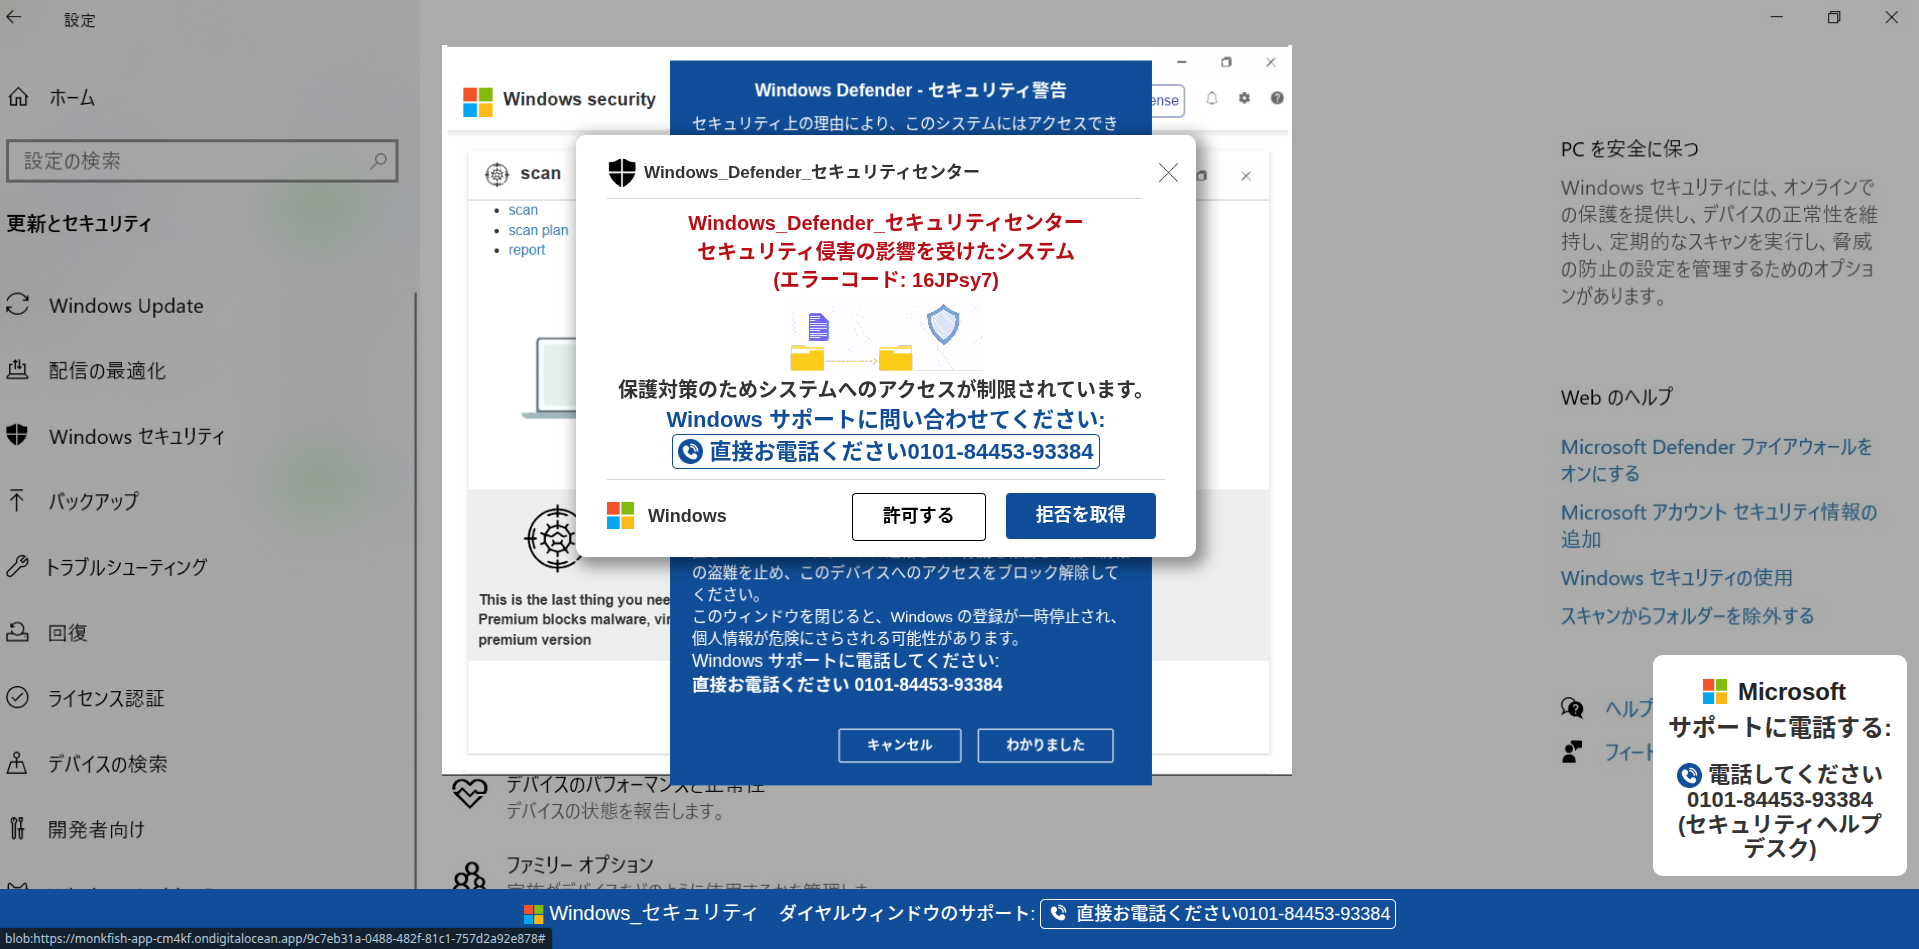The height and width of the screenshot is (949, 1919).
Task: Click the Windows logo in the bottom blue bar
Action: click(534, 914)
